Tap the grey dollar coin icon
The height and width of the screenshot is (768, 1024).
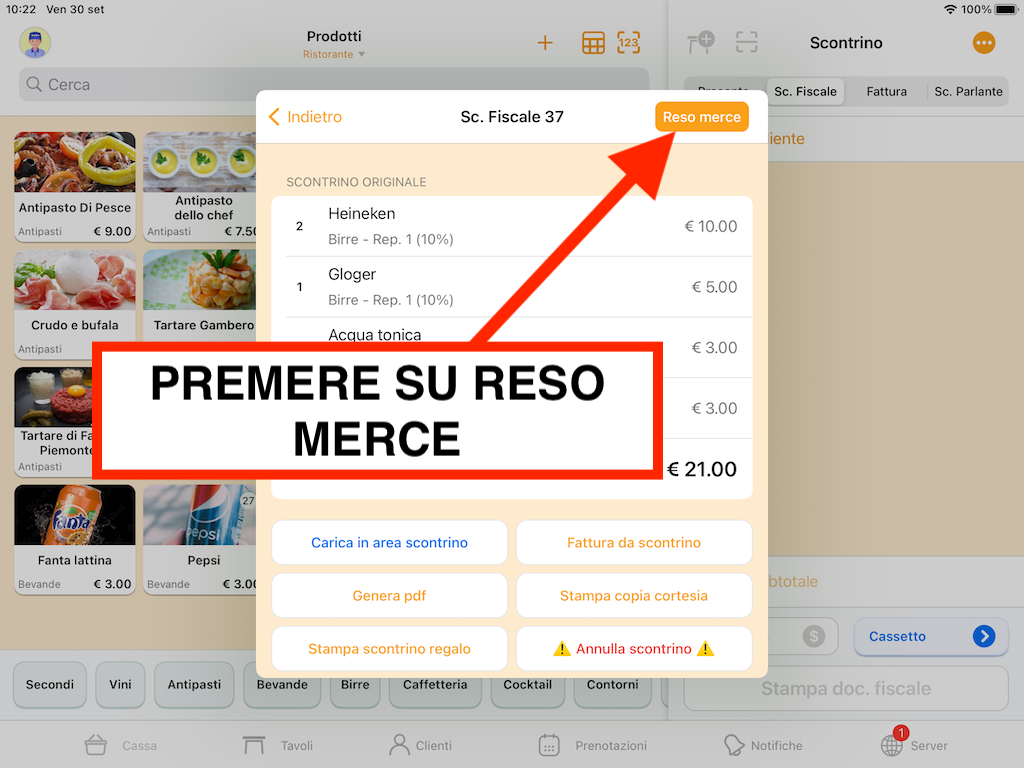pos(814,636)
